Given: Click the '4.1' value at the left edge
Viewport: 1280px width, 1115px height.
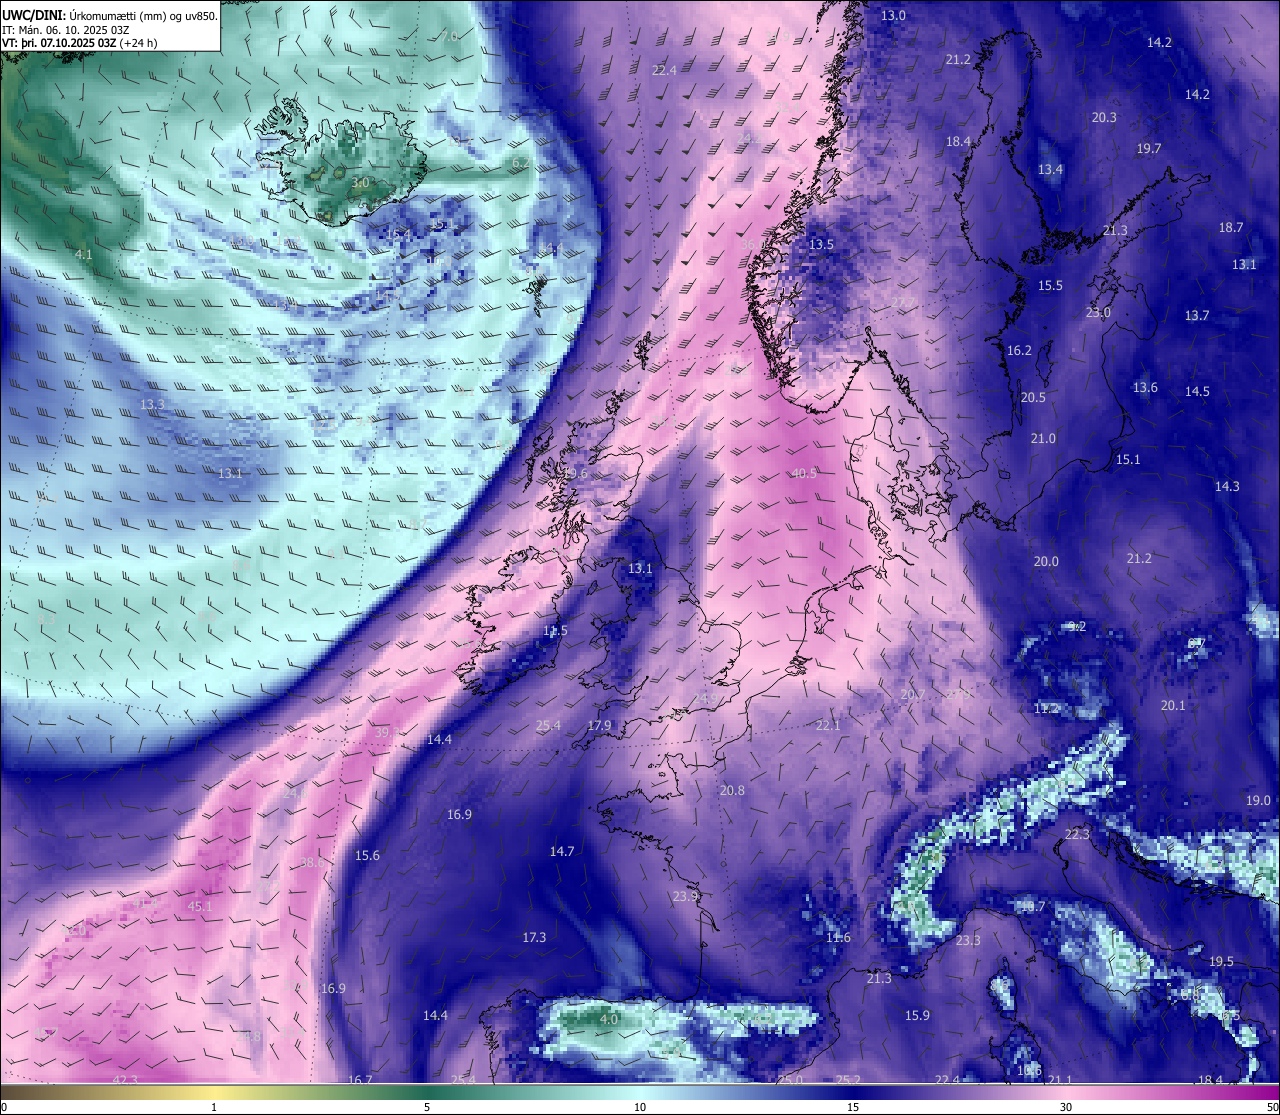Looking at the screenshot, I should 84,254.
